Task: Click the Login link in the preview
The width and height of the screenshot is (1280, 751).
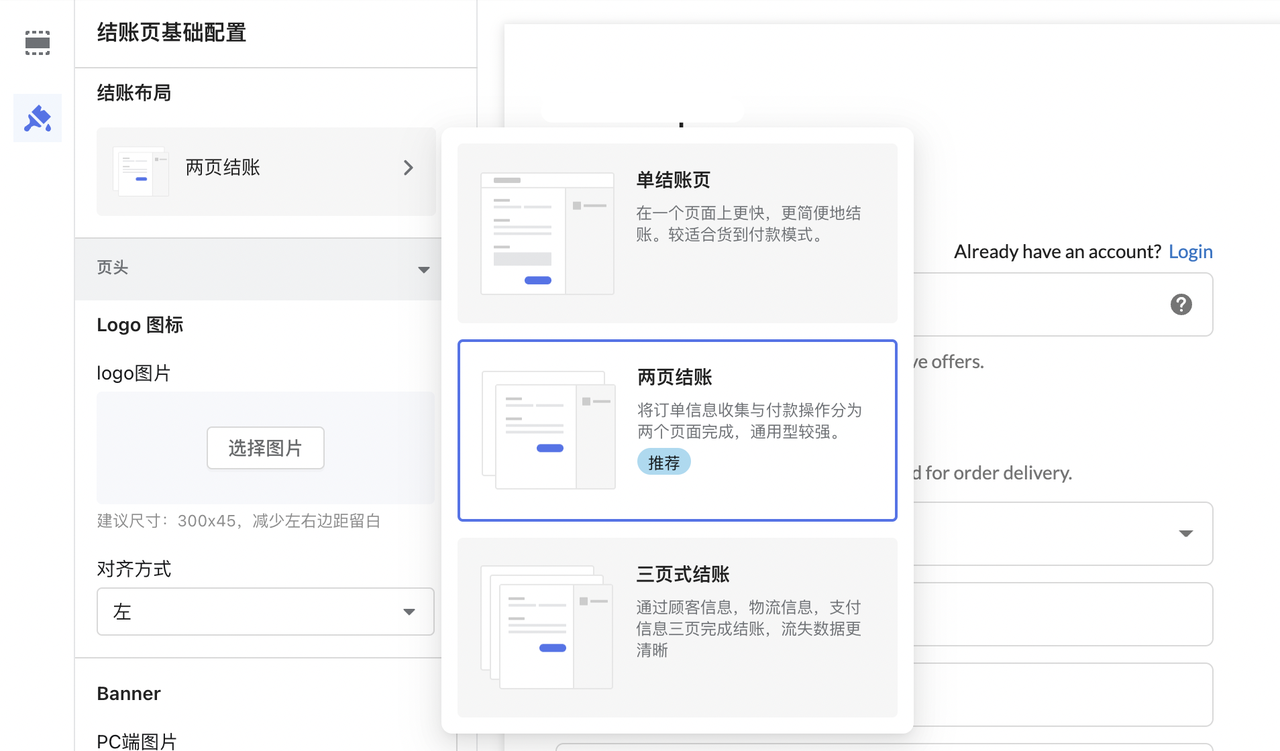Action: point(1190,251)
